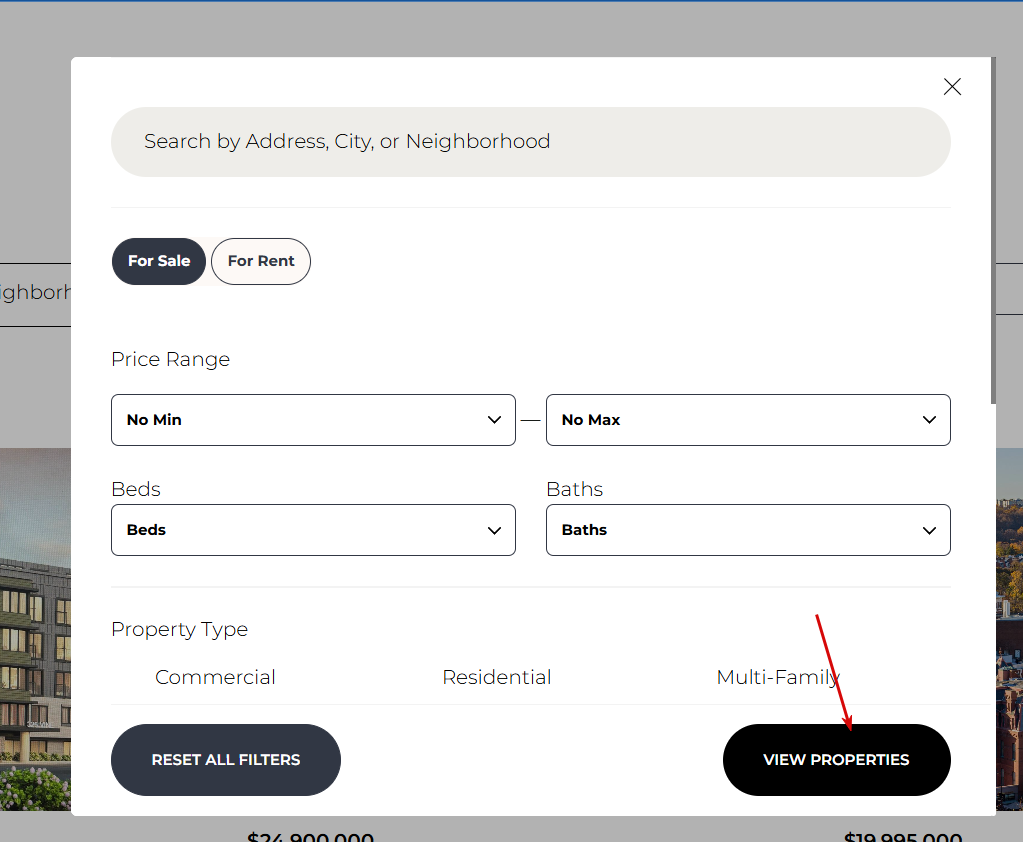
Task: Expand the Baths dropdown
Action: (x=748, y=530)
